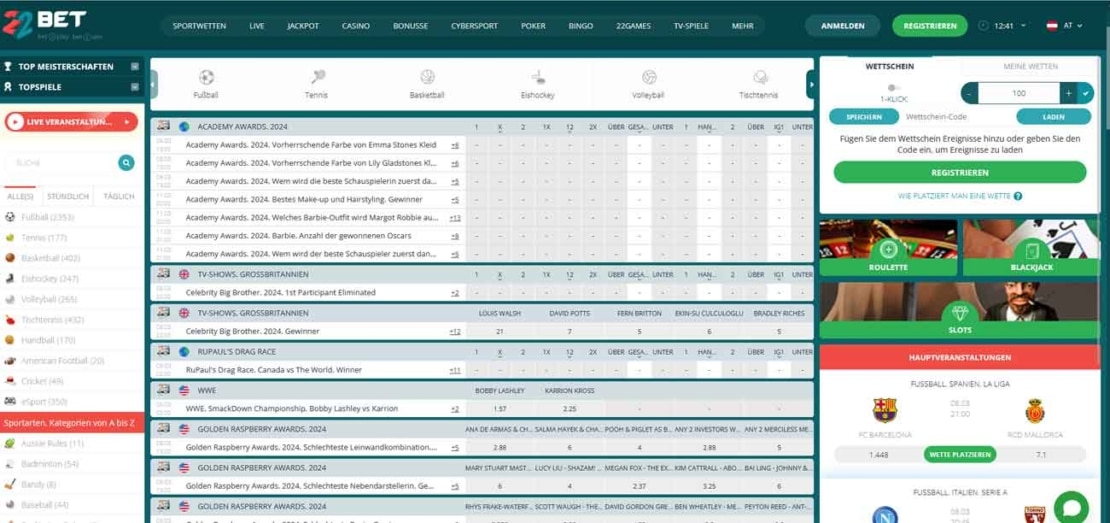
Task: Switch to the Meine Wetten tab
Action: click(1031, 67)
